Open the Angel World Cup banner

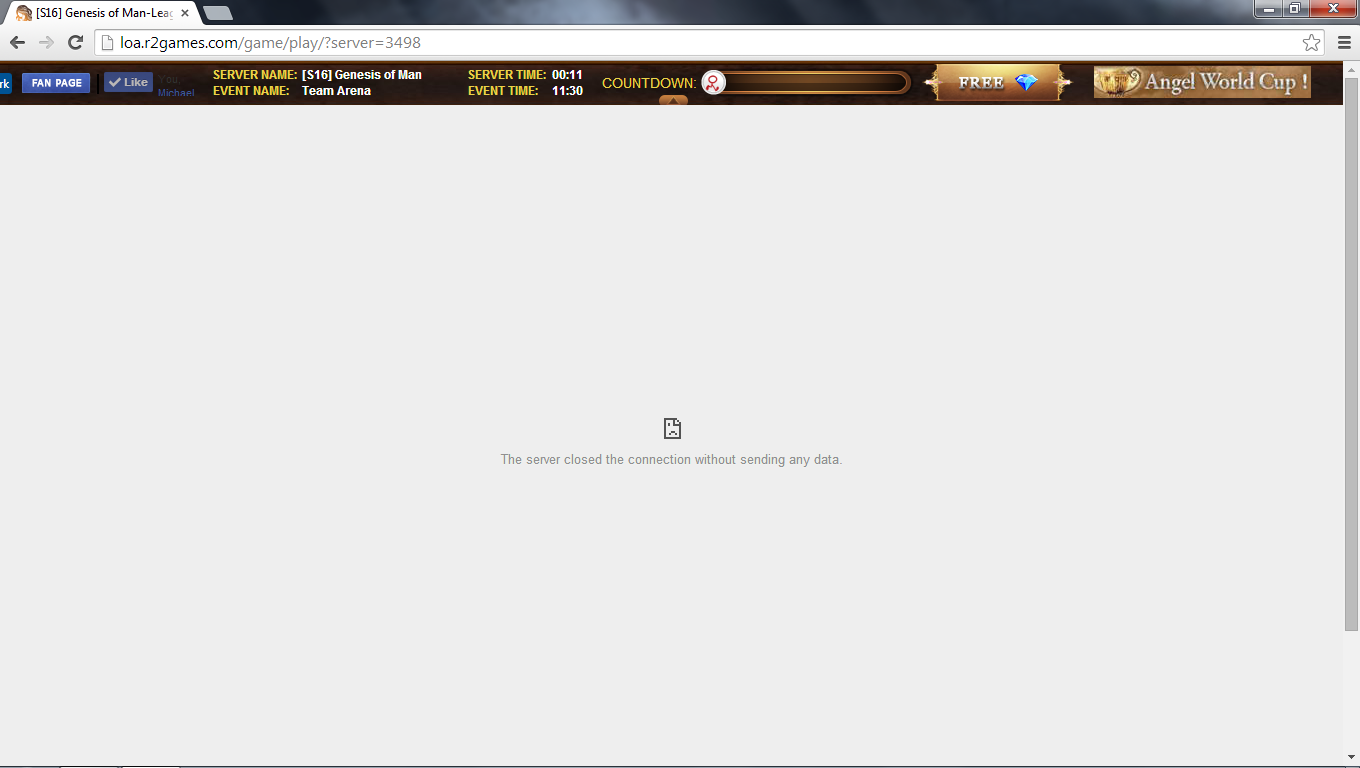click(x=1201, y=82)
